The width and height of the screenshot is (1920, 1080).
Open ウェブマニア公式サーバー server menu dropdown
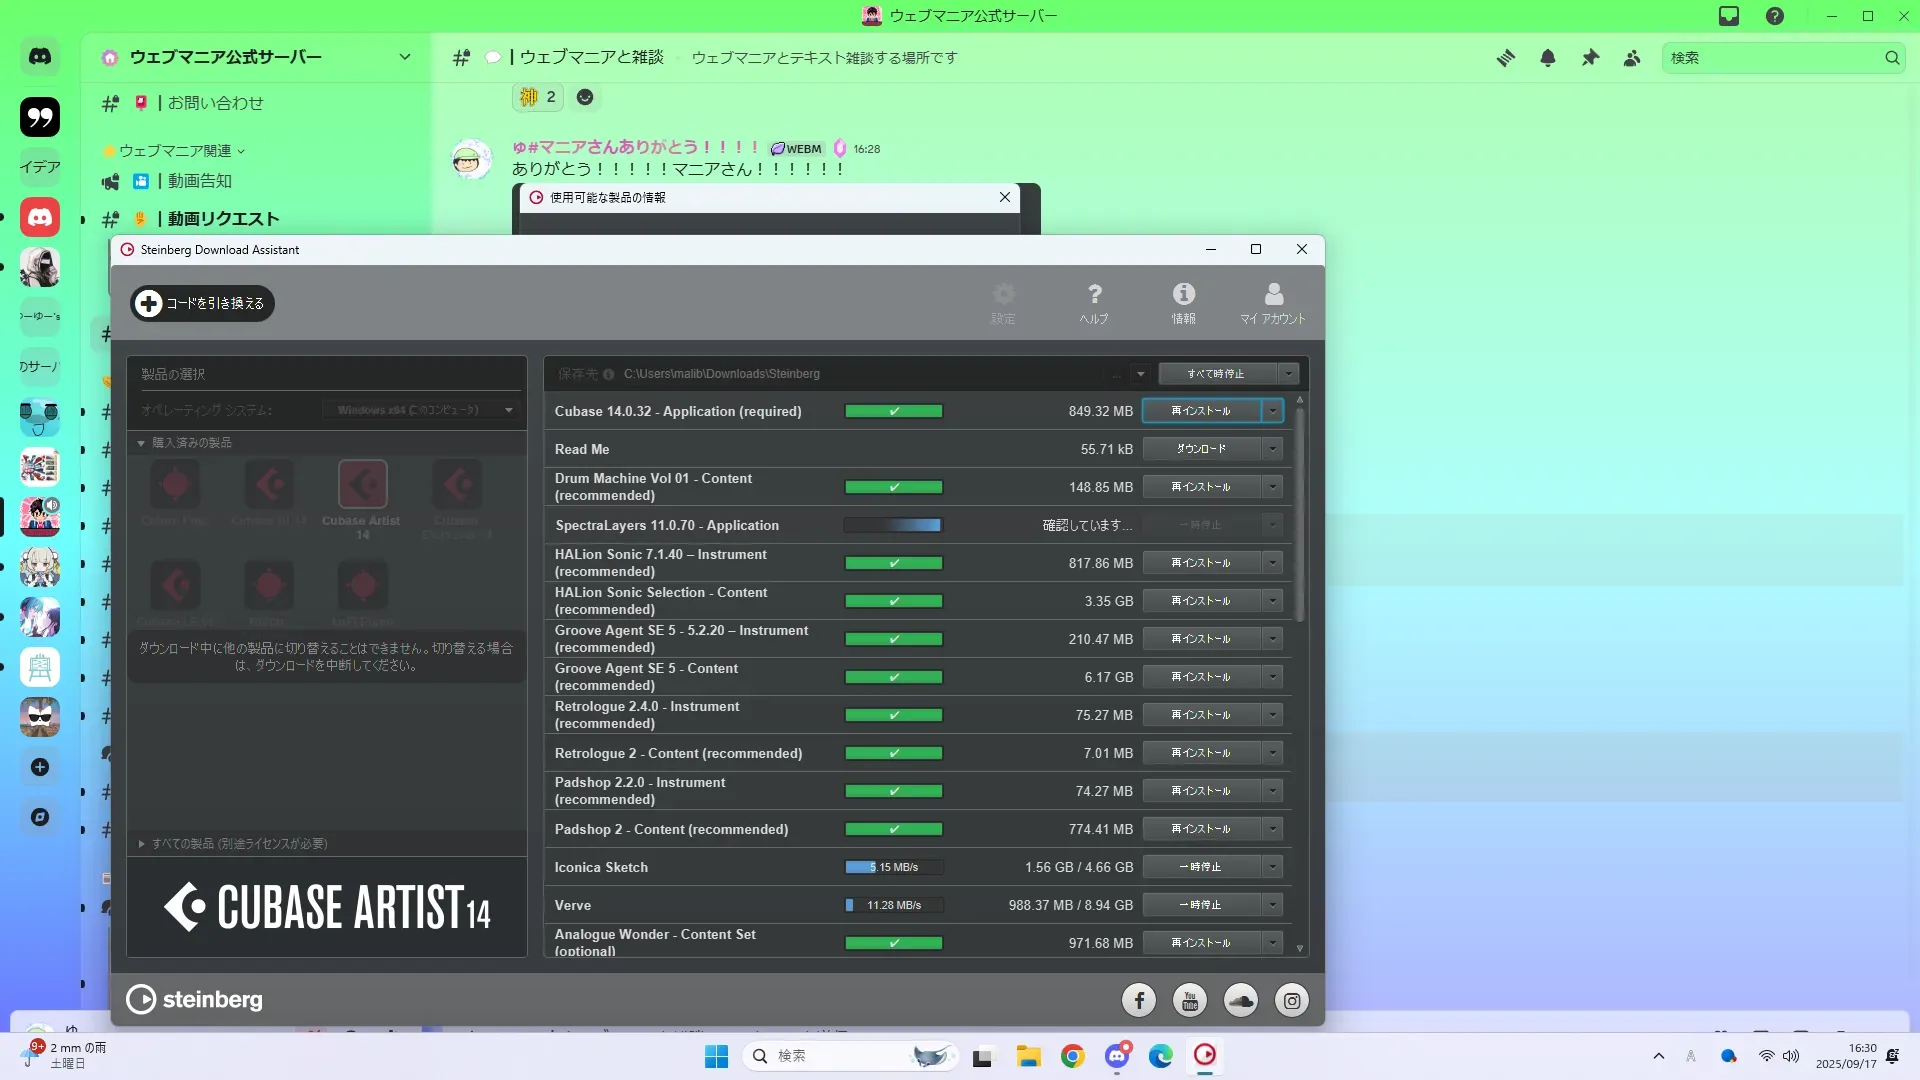click(x=404, y=57)
